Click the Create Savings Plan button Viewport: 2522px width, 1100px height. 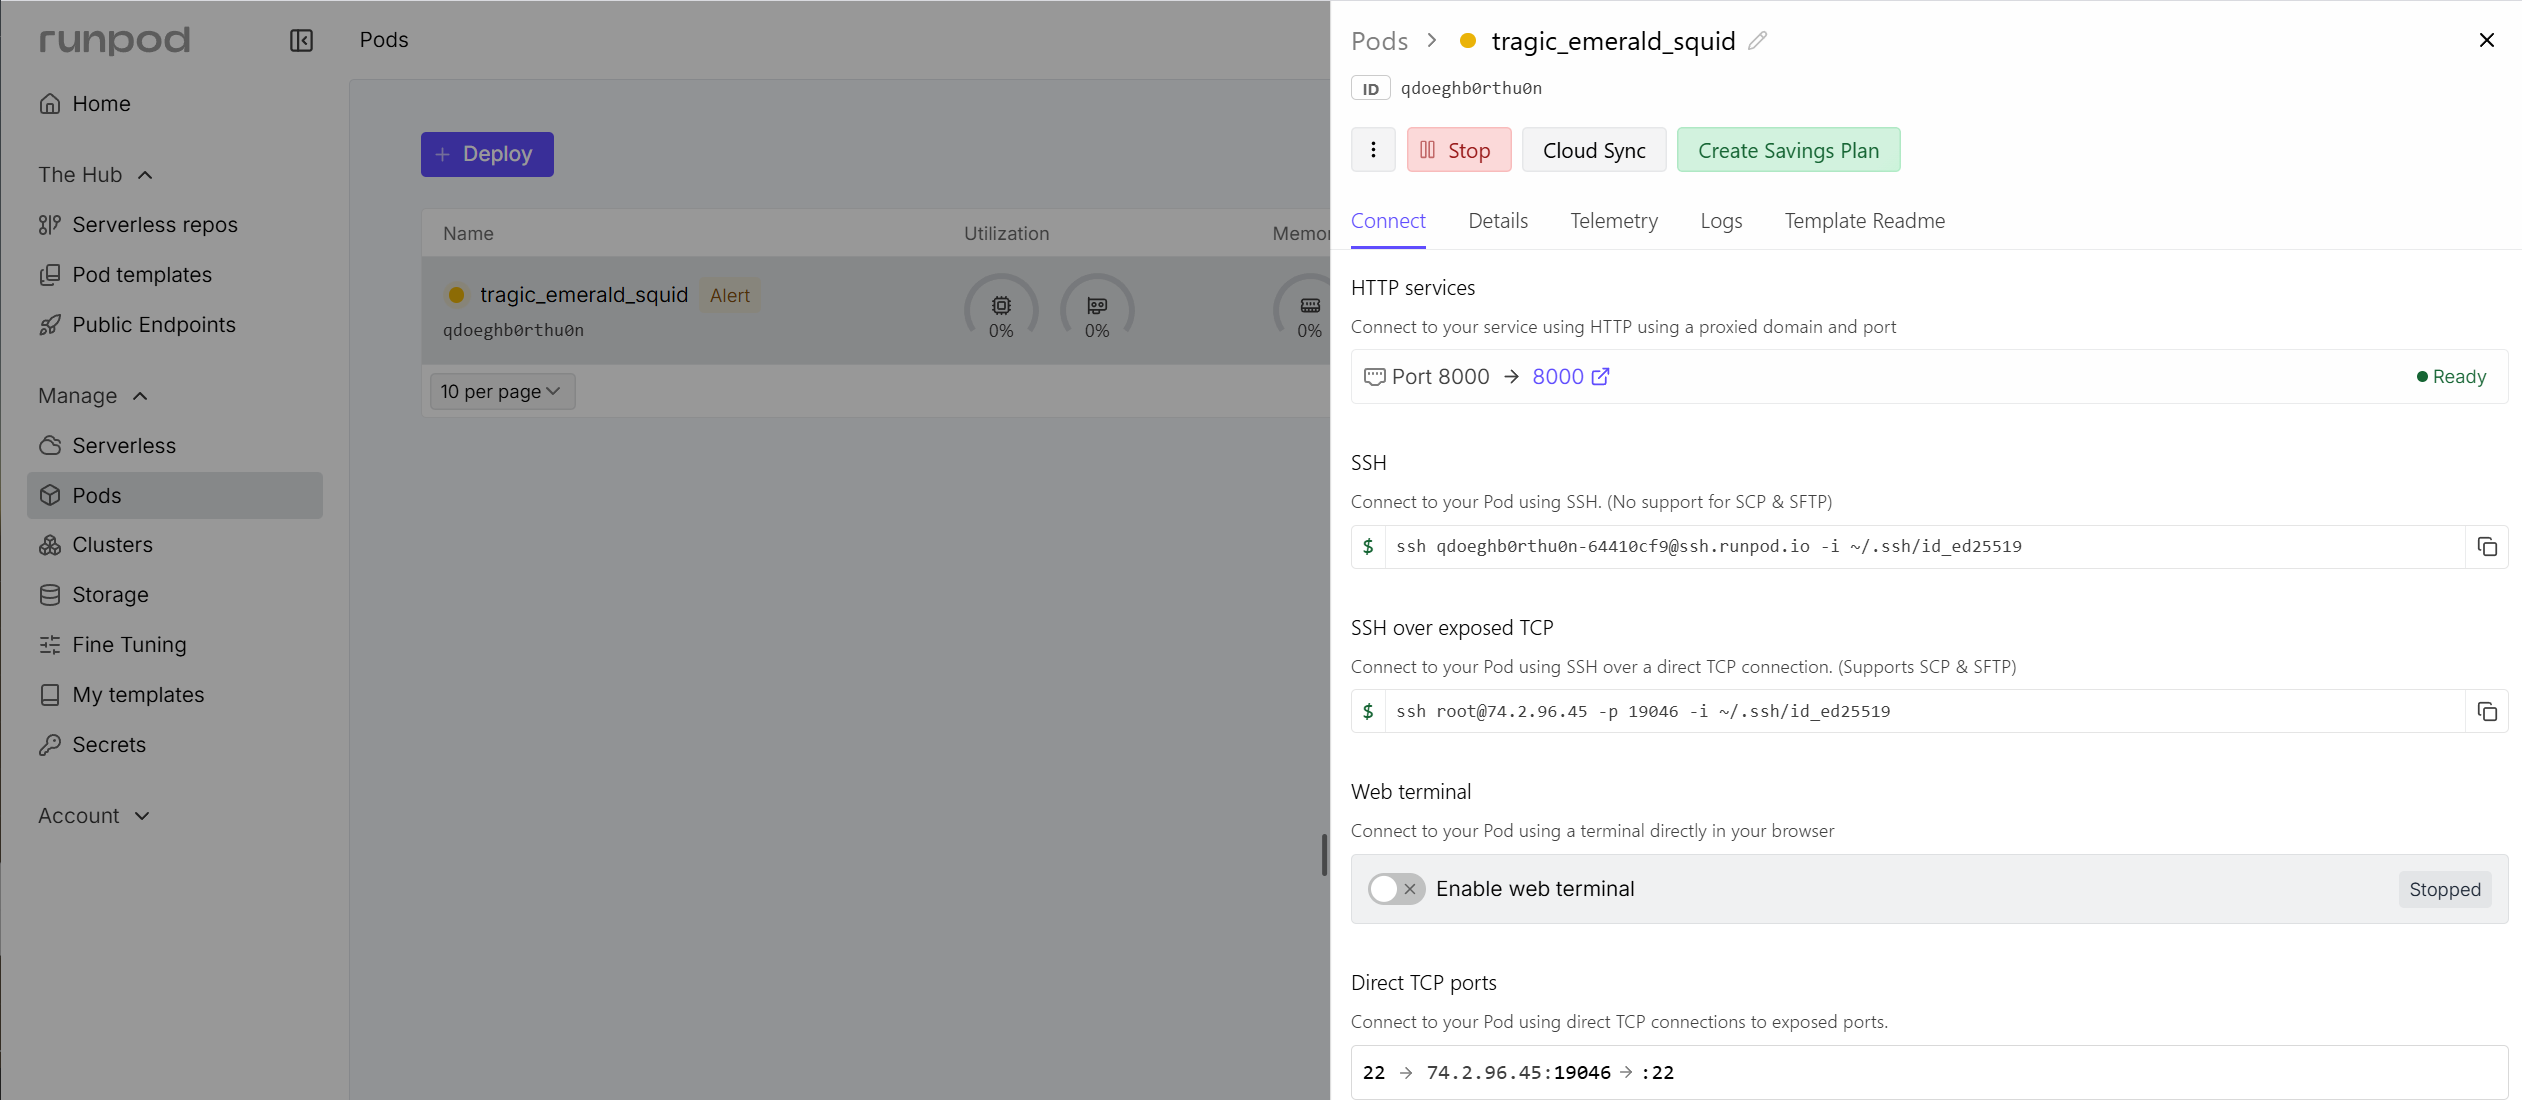pos(1787,150)
